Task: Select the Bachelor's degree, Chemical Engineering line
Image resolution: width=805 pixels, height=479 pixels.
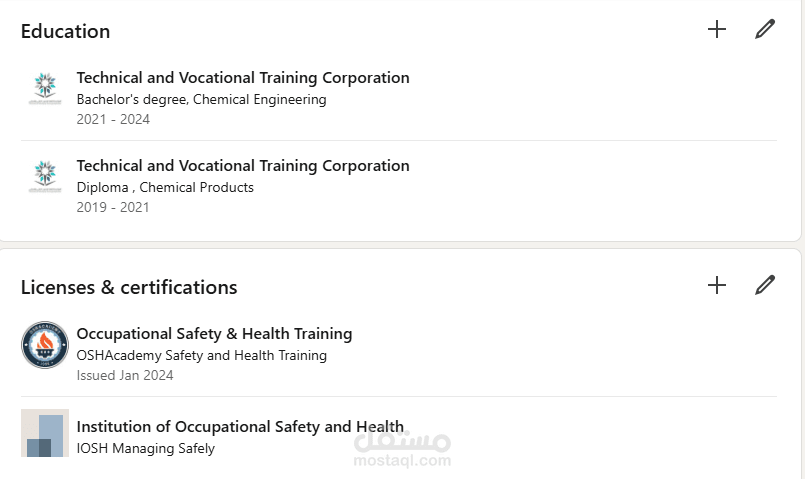Action: coord(201,100)
